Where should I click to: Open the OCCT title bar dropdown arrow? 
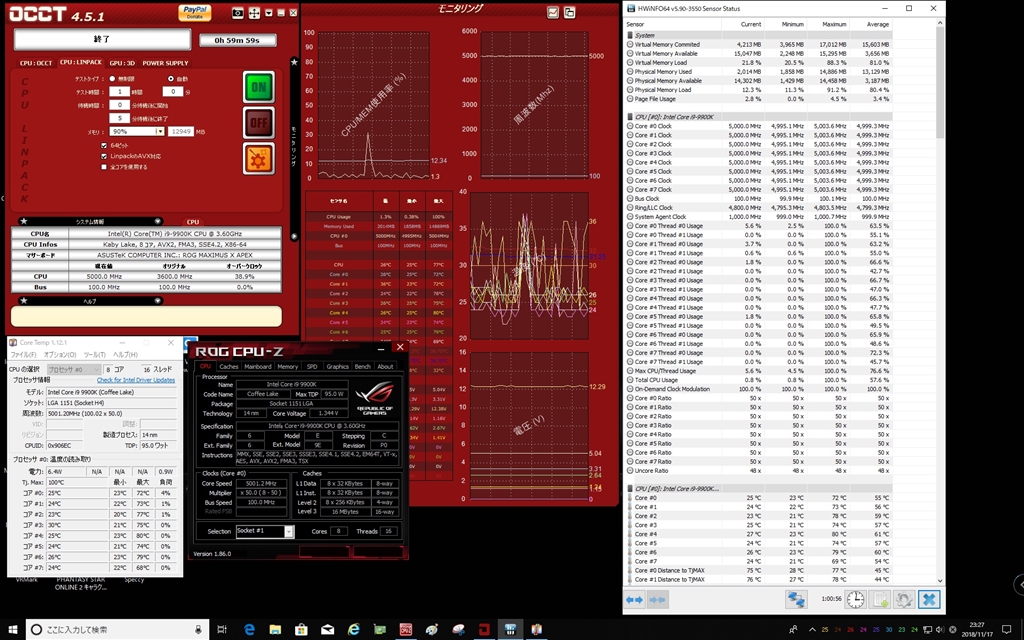(268, 12)
